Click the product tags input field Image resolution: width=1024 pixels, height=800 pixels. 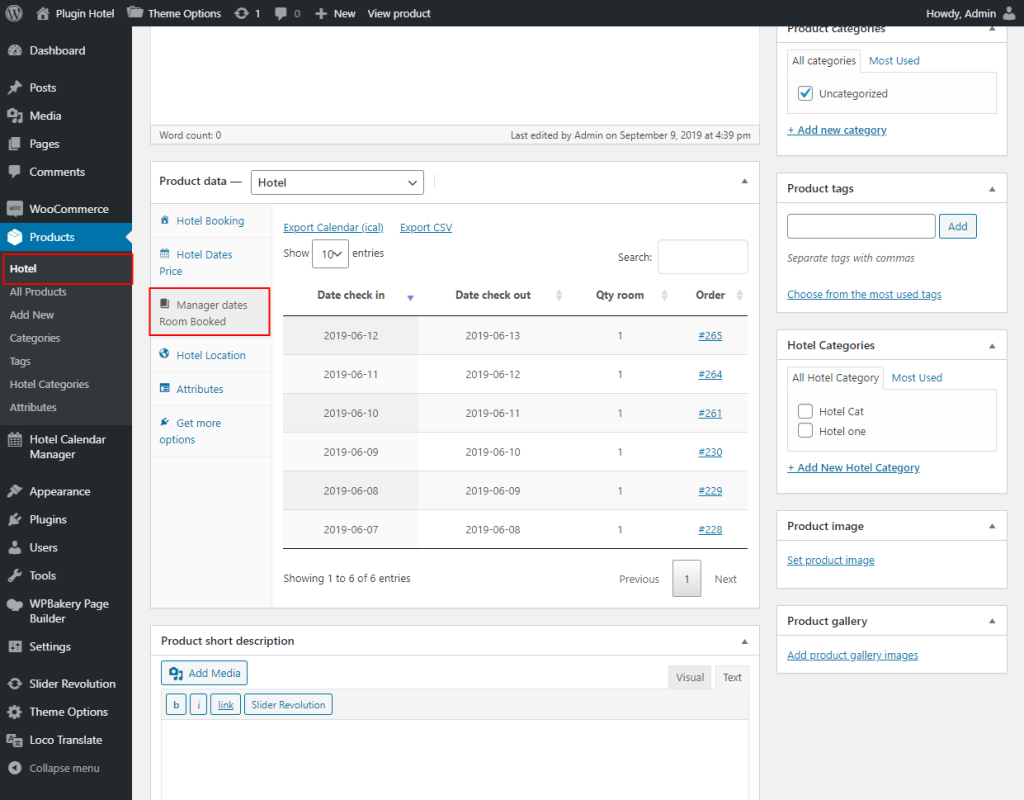pos(861,227)
